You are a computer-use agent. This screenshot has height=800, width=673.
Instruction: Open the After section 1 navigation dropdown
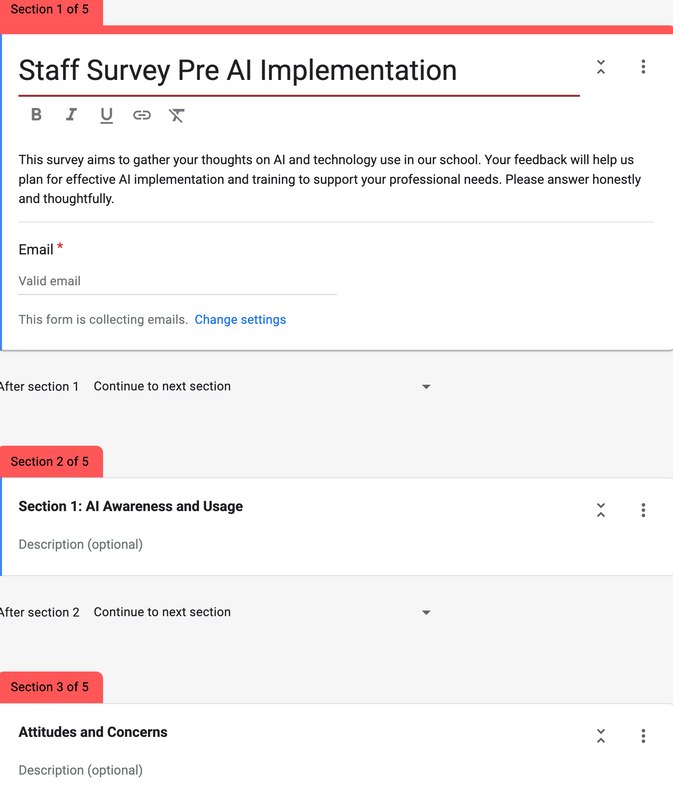click(262, 387)
